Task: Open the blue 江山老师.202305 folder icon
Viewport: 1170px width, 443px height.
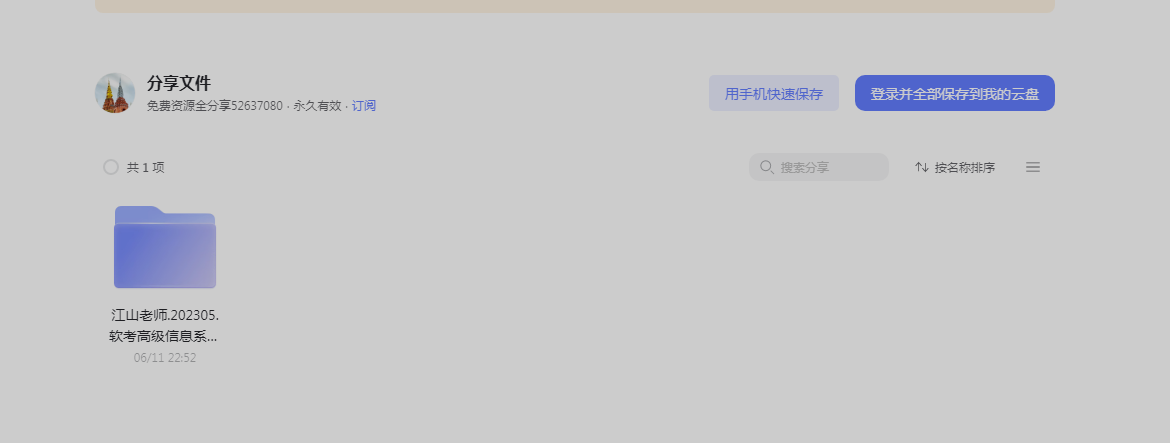Action: tap(165, 247)
